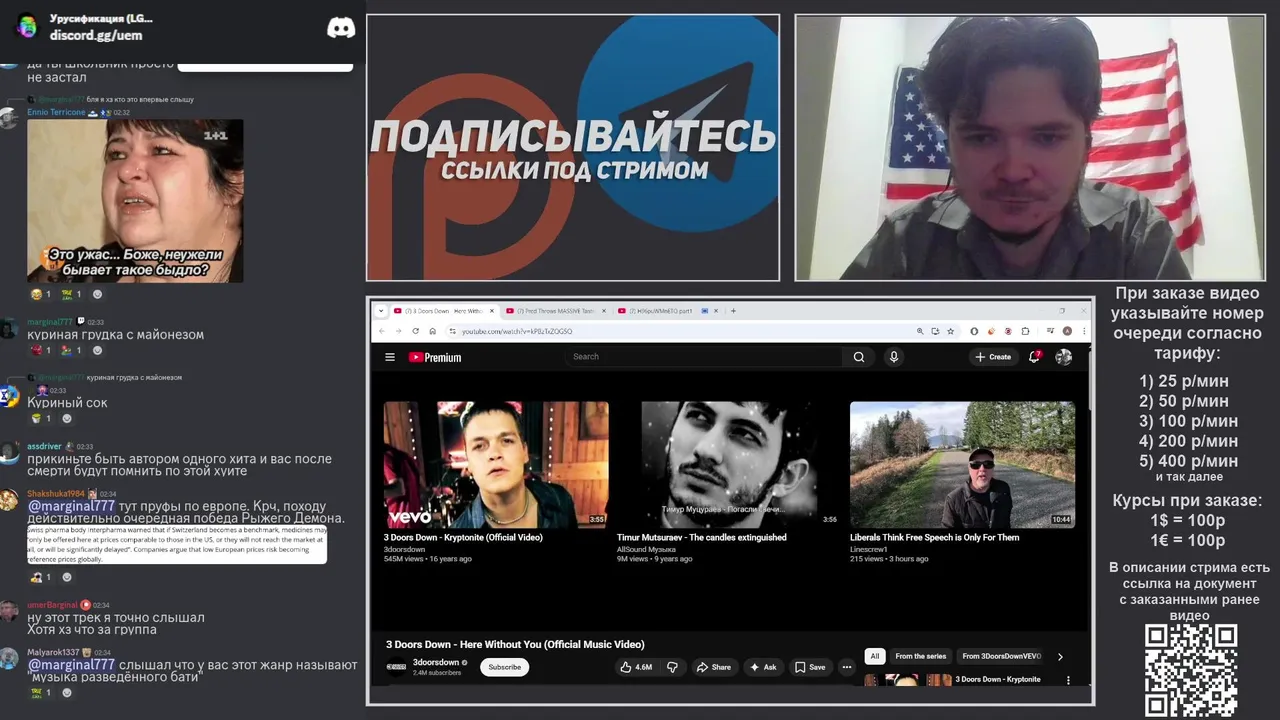This screenshot has height=720, width=1280.
Task: Select From the series chip
Action: click(921, 656)
